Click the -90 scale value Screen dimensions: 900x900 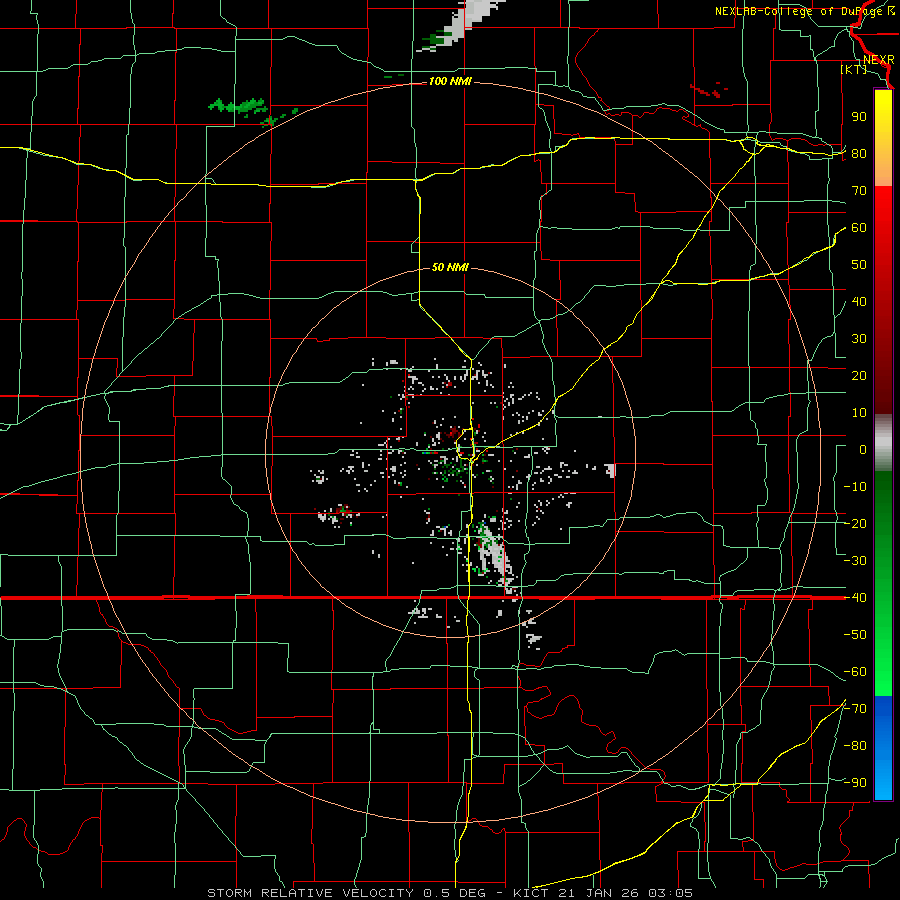tap(855, 783)
